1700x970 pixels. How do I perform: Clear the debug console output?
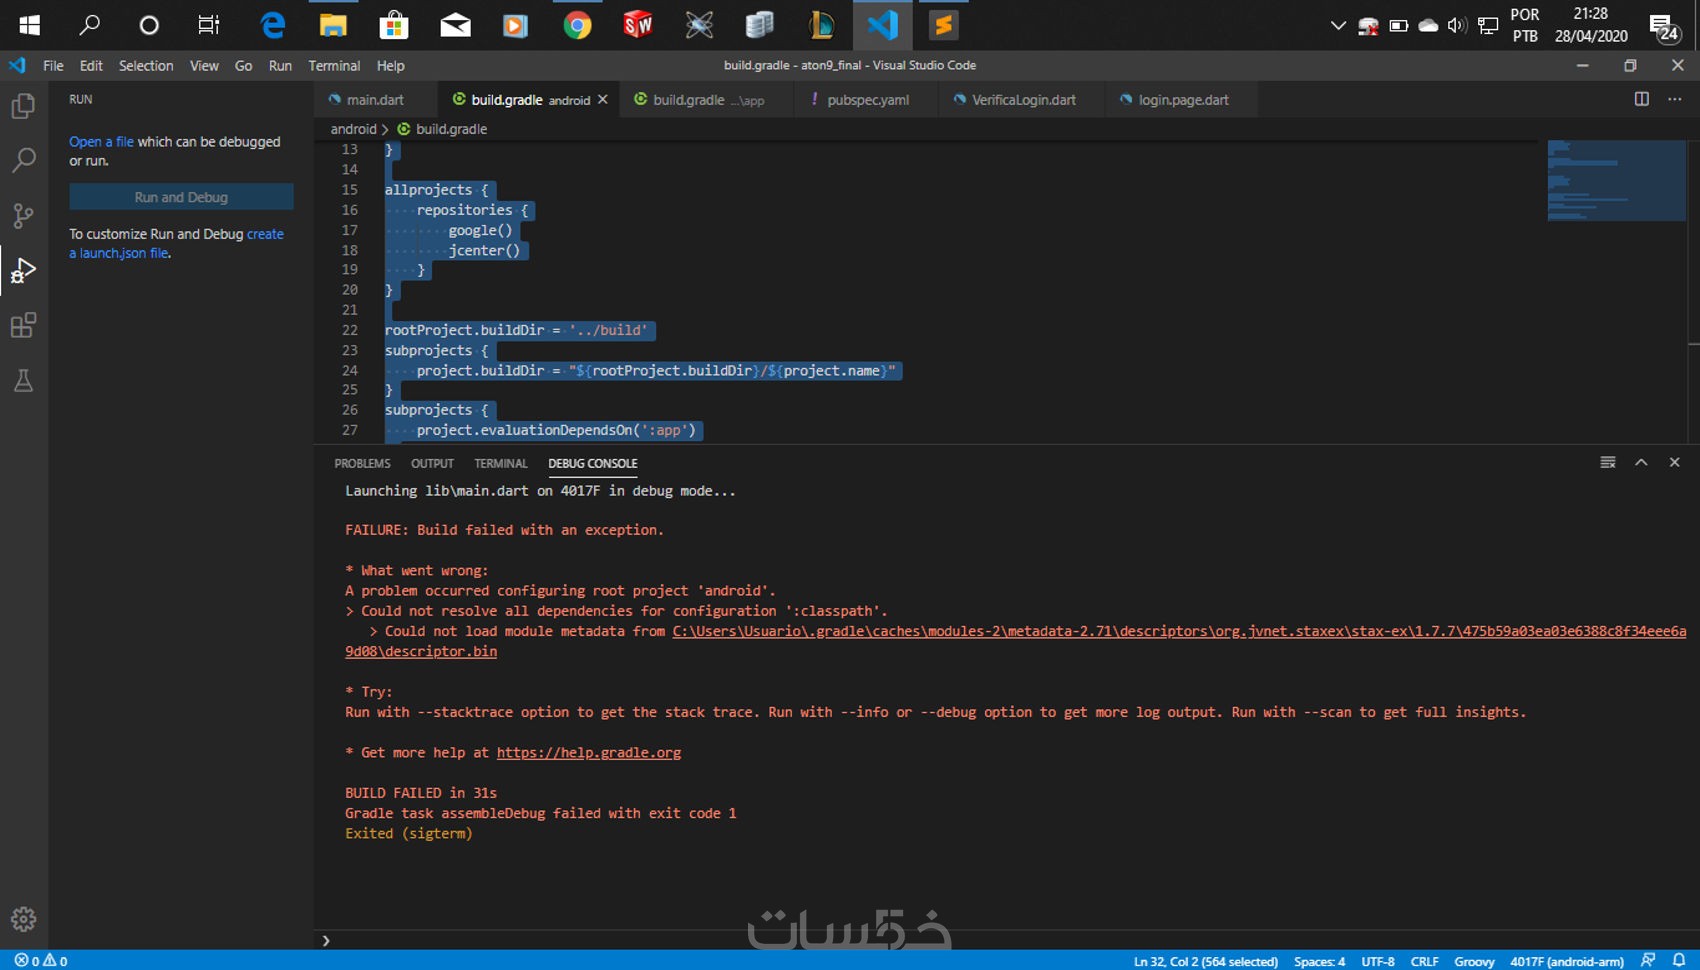1607,462
